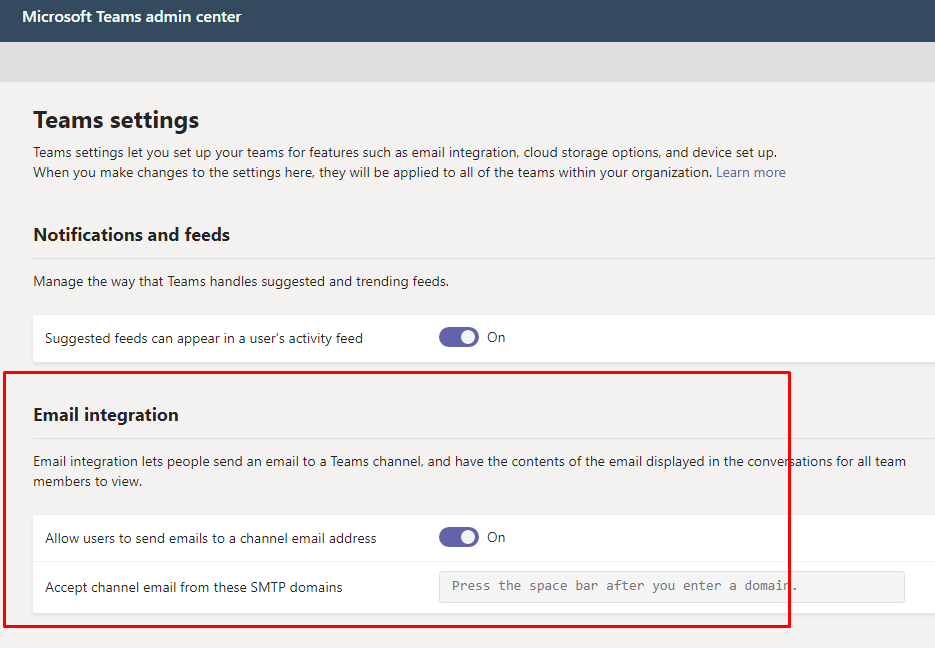Open the Learn more link
Viewport: 935px width, 648px height.
[751, 172]
